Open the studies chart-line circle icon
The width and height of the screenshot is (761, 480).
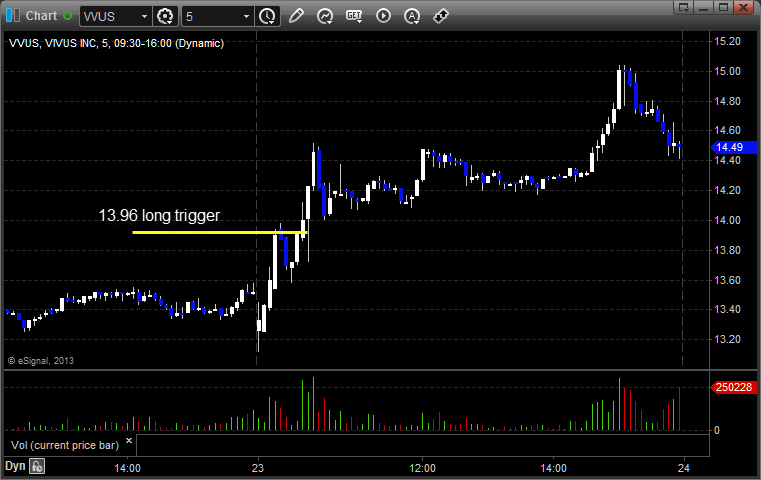tap(325, 16)
